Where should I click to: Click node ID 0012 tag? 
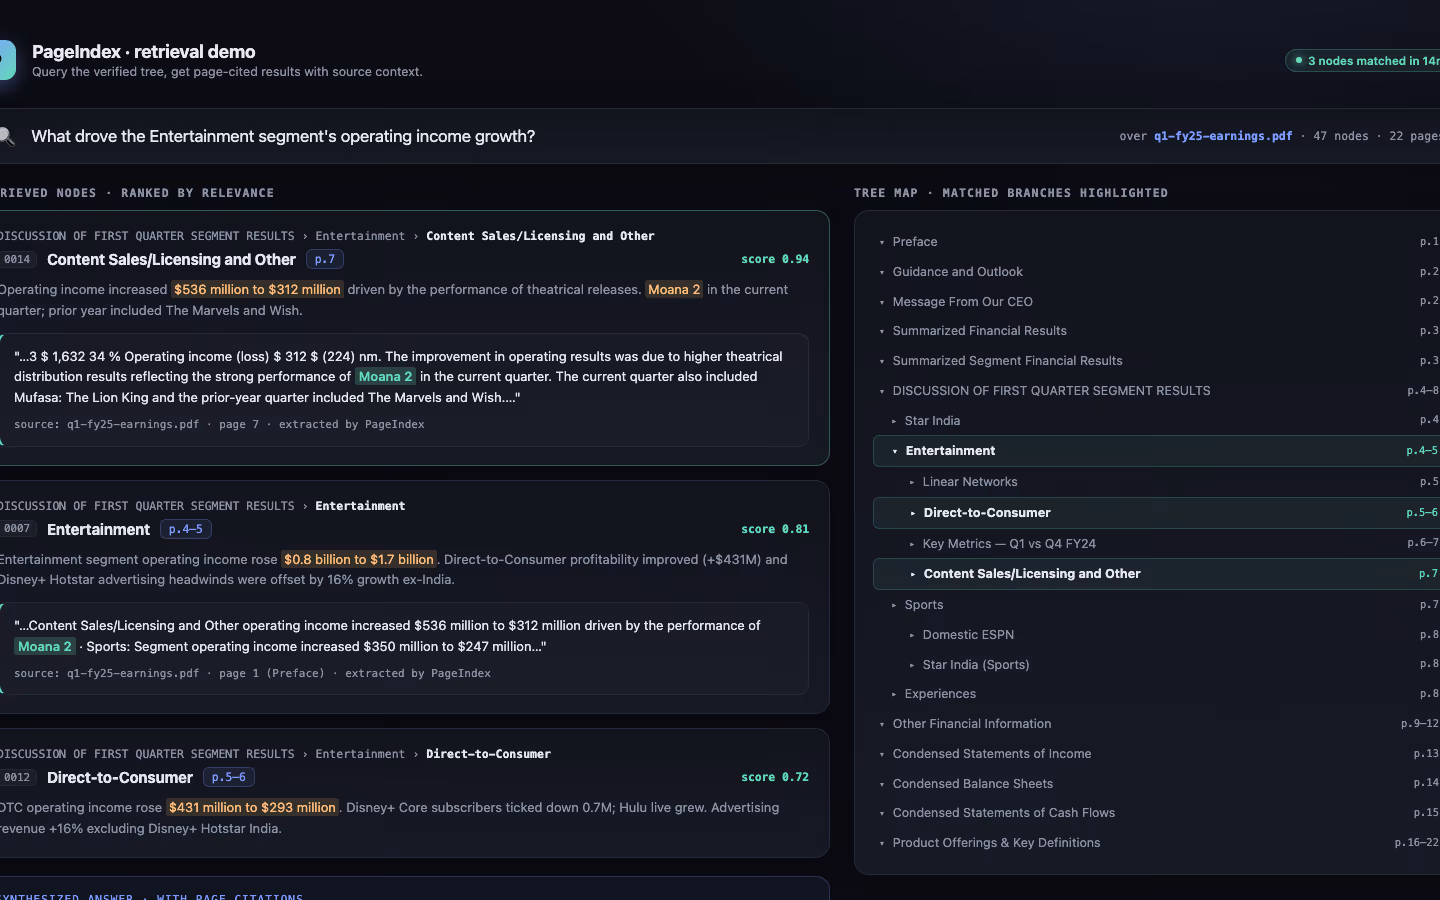pos(17,777)
